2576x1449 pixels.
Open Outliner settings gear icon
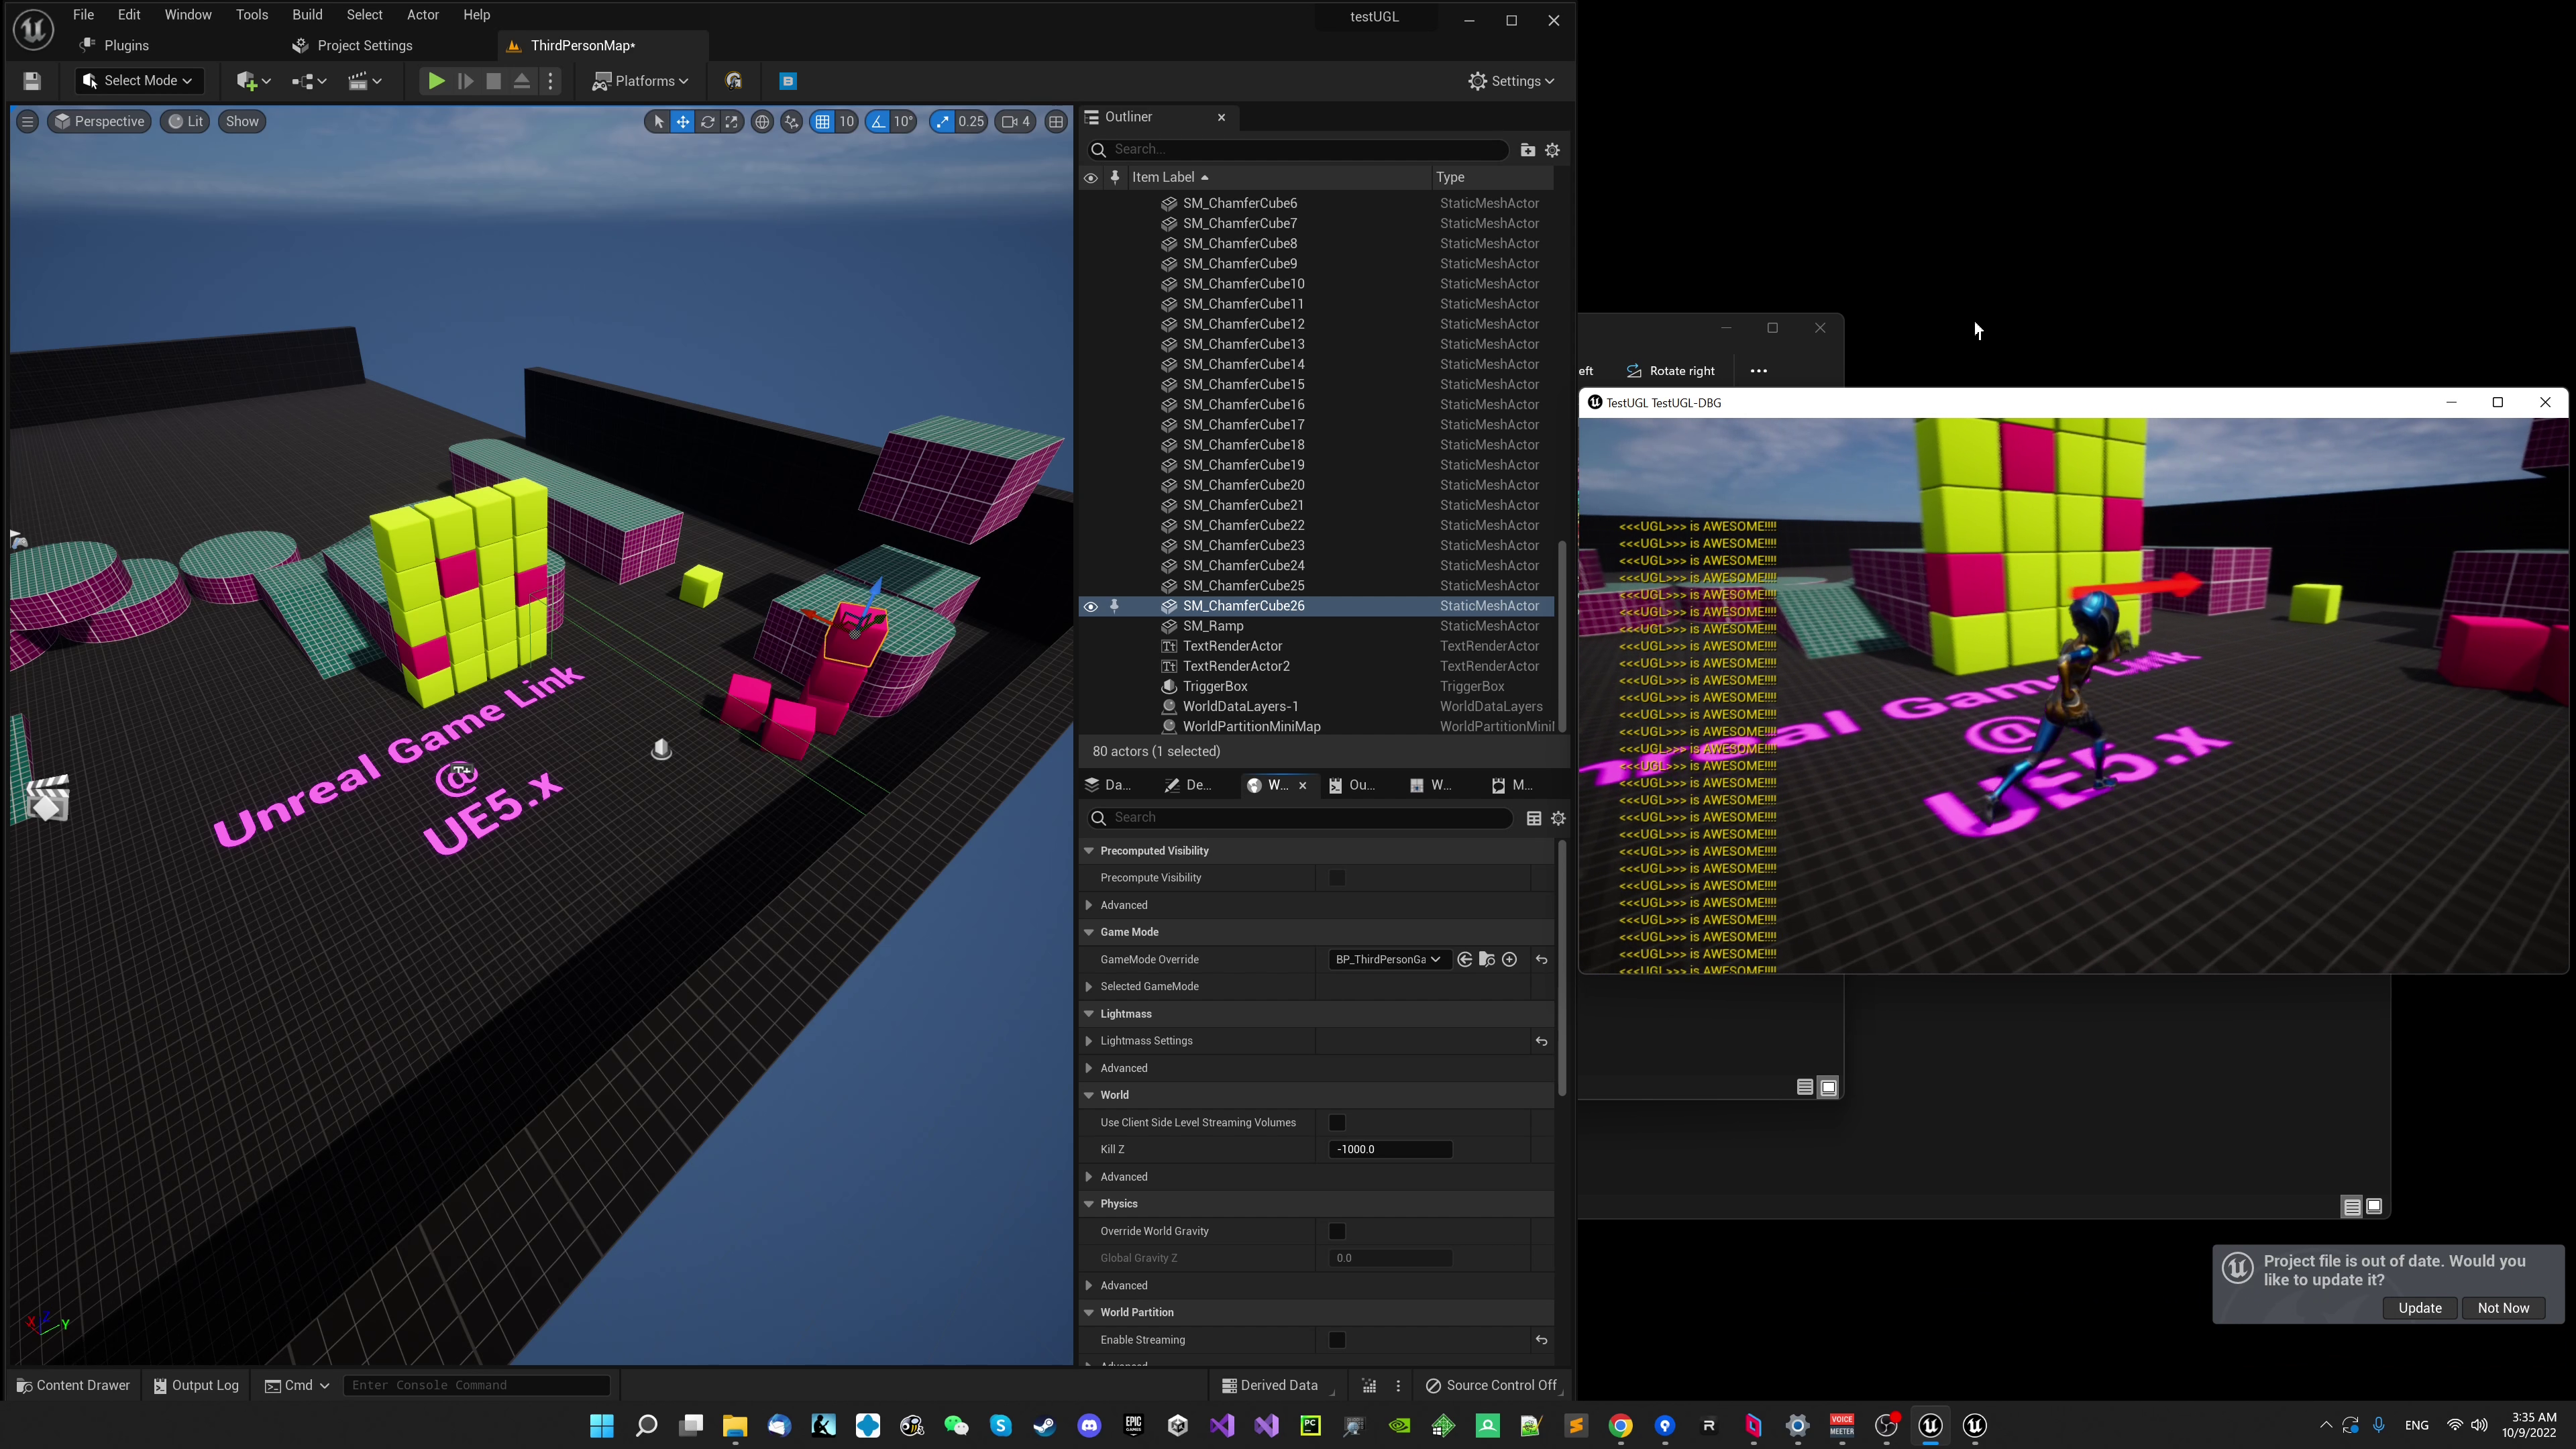coord(1552,150)
